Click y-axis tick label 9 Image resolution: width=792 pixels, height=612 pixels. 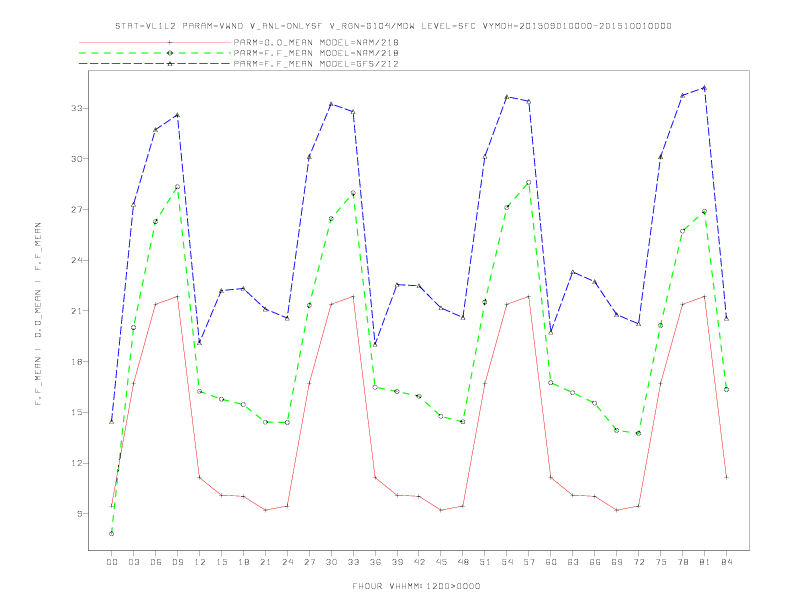tap(80, 514)
